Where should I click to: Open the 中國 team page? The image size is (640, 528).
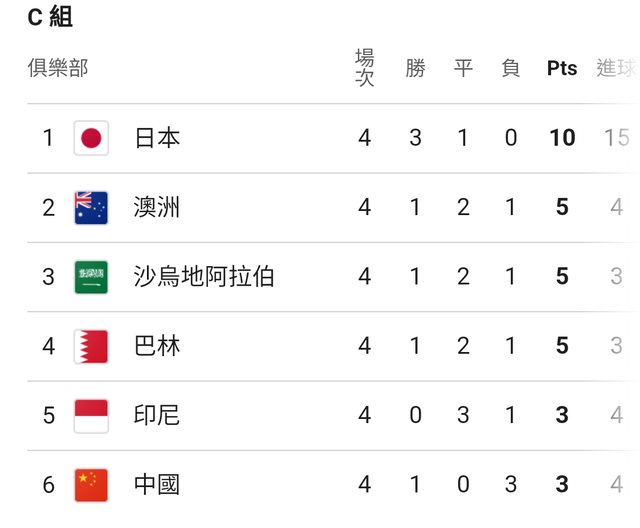[157, 485]
